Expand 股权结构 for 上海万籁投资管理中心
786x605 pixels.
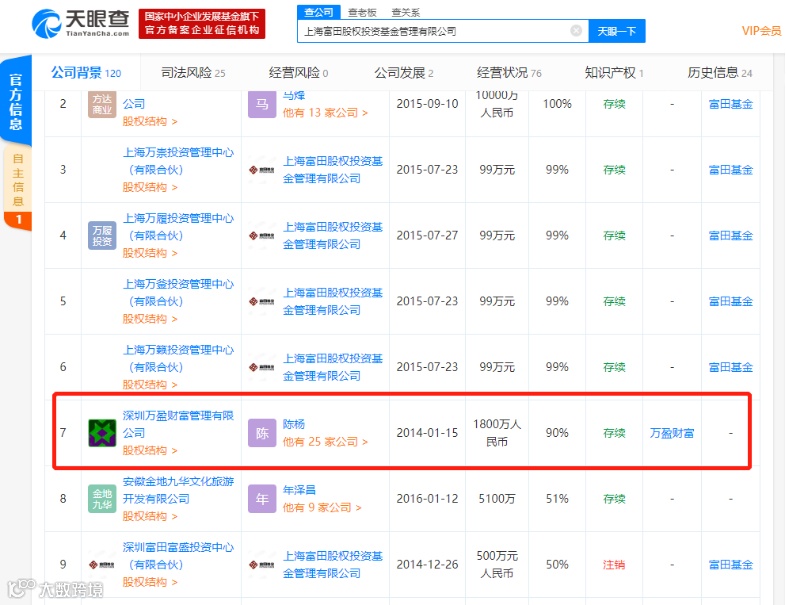point(150,384)
